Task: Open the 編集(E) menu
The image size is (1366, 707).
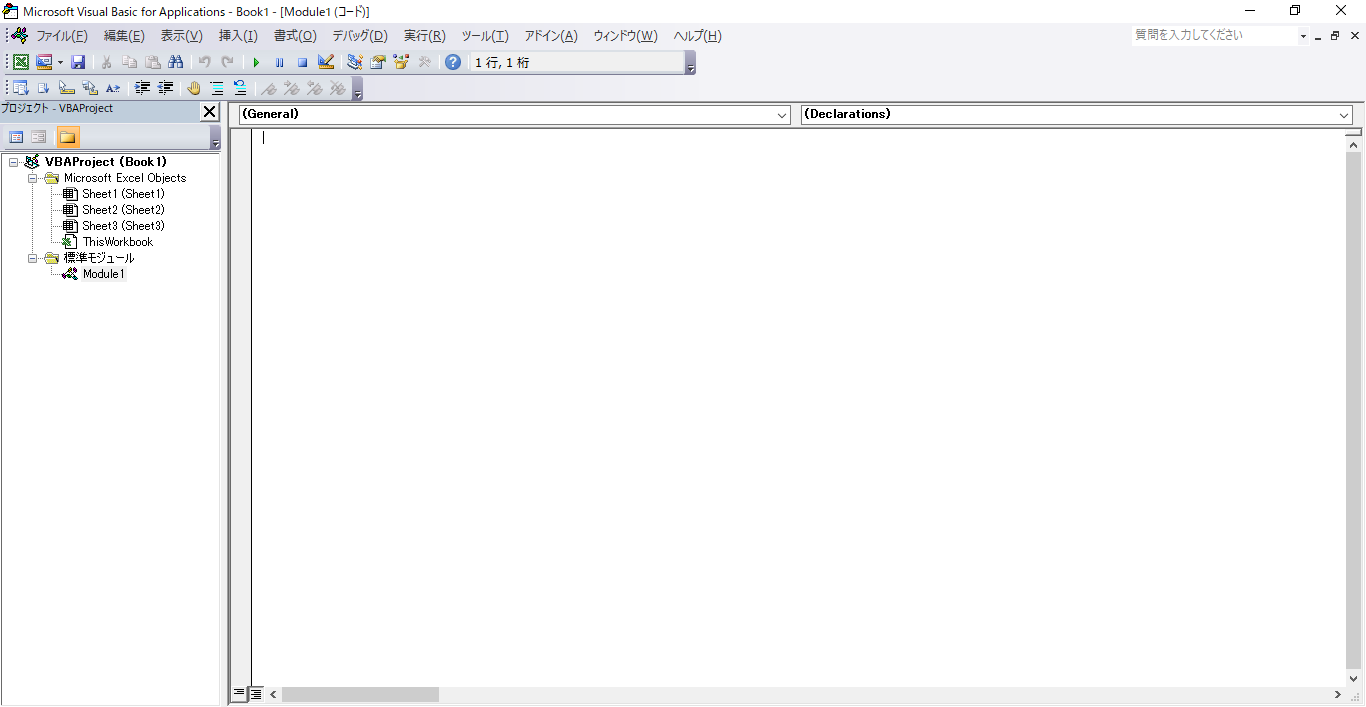Action: coord(124,36)
